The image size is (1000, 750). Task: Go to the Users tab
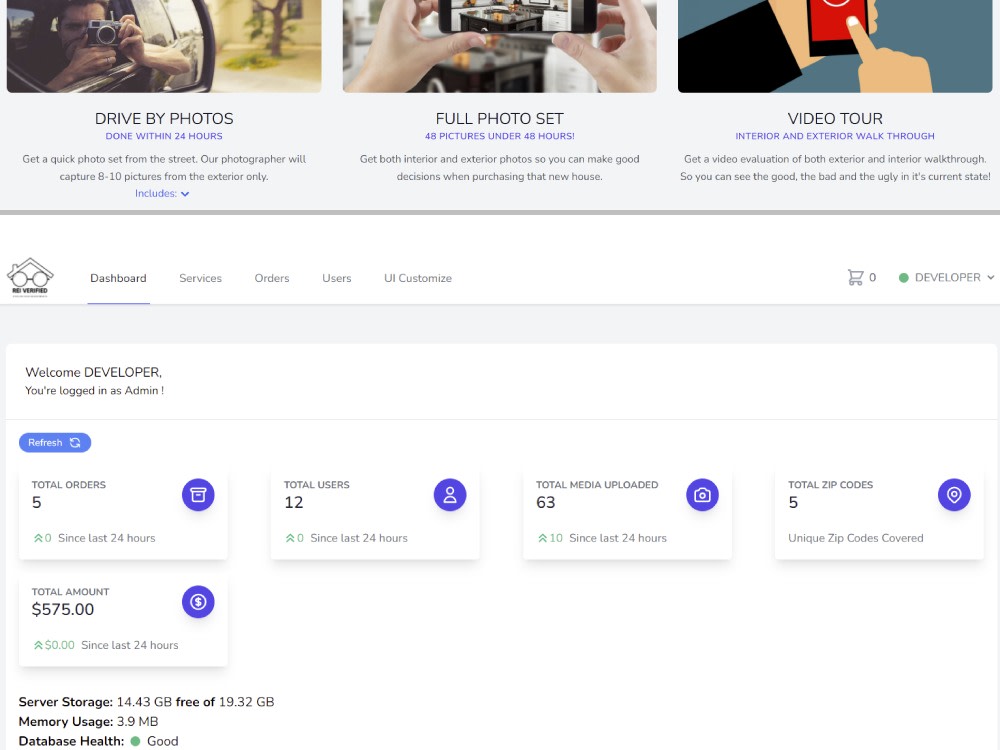tap(337, 278)
